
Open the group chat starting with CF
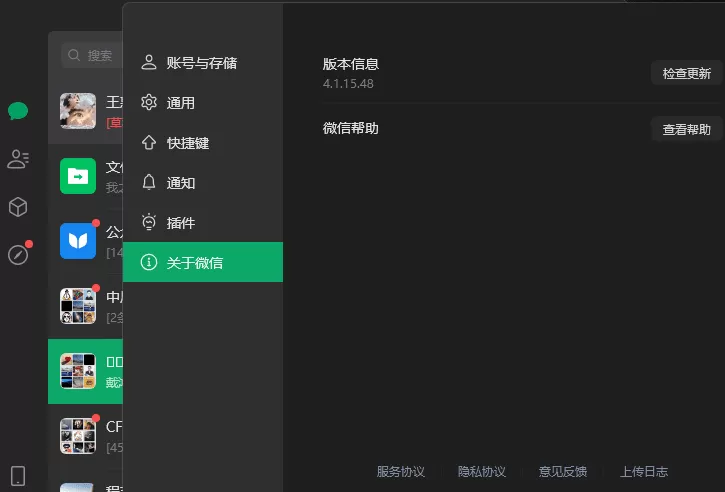pyautogui.click(x=86, y=436)
